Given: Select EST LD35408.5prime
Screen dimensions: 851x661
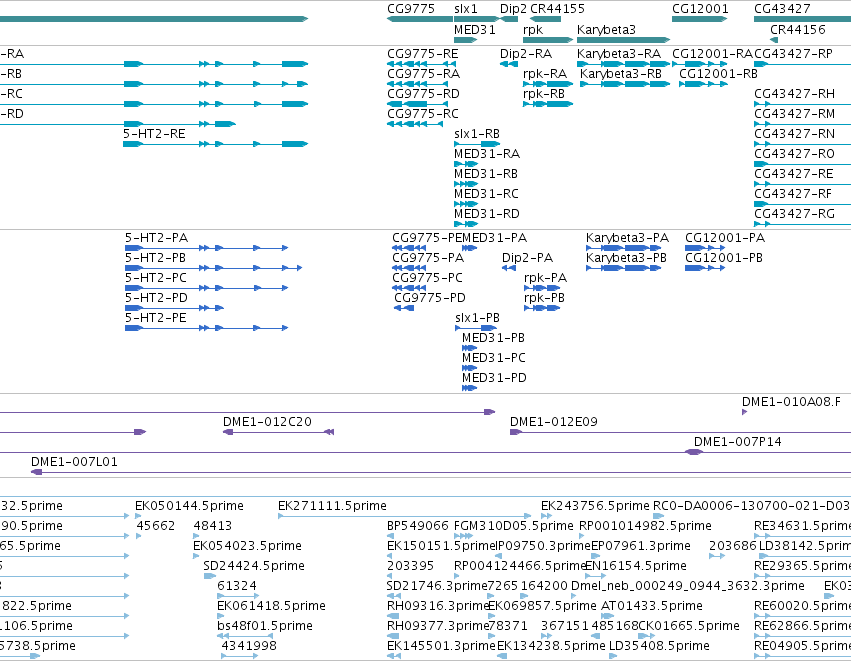Looking at the screenshot, I should (x=613, y=656).
